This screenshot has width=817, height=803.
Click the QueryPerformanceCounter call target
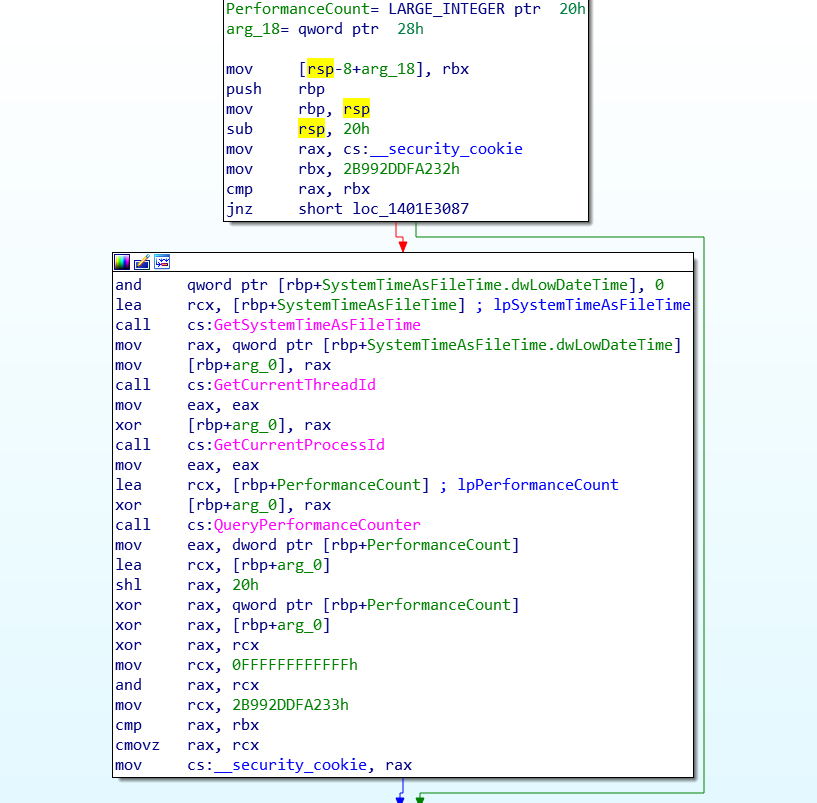click(317, 525)
